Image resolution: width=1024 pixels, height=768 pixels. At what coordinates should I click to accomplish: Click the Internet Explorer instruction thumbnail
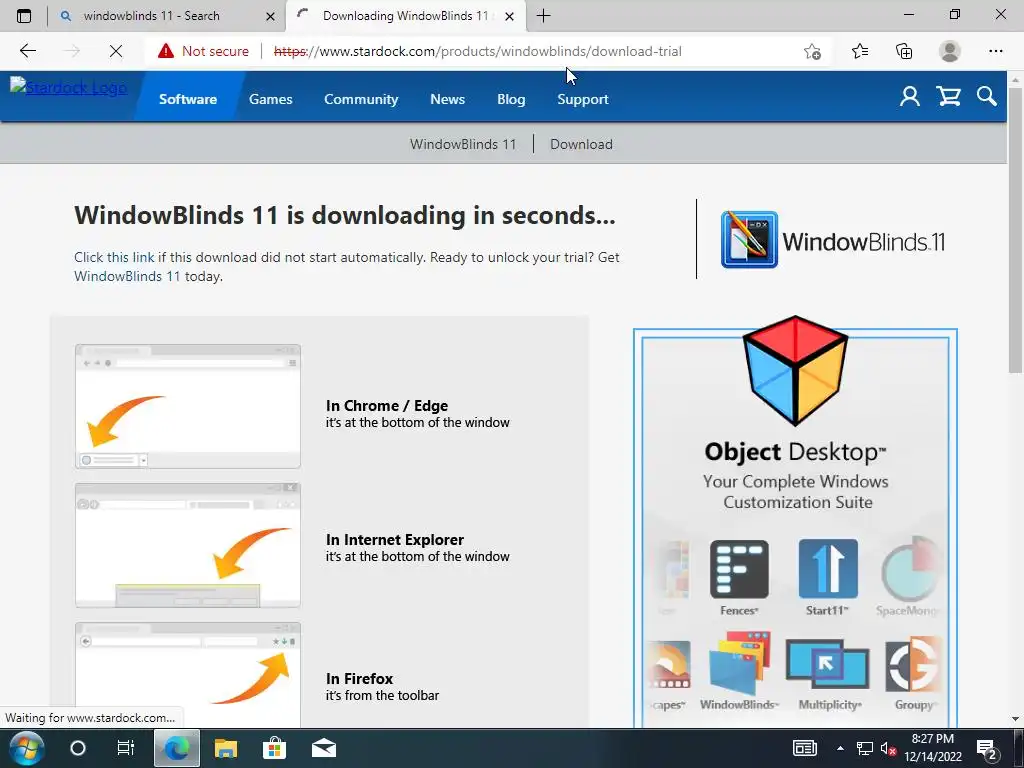pyautogui.click(x=188, y=545)
